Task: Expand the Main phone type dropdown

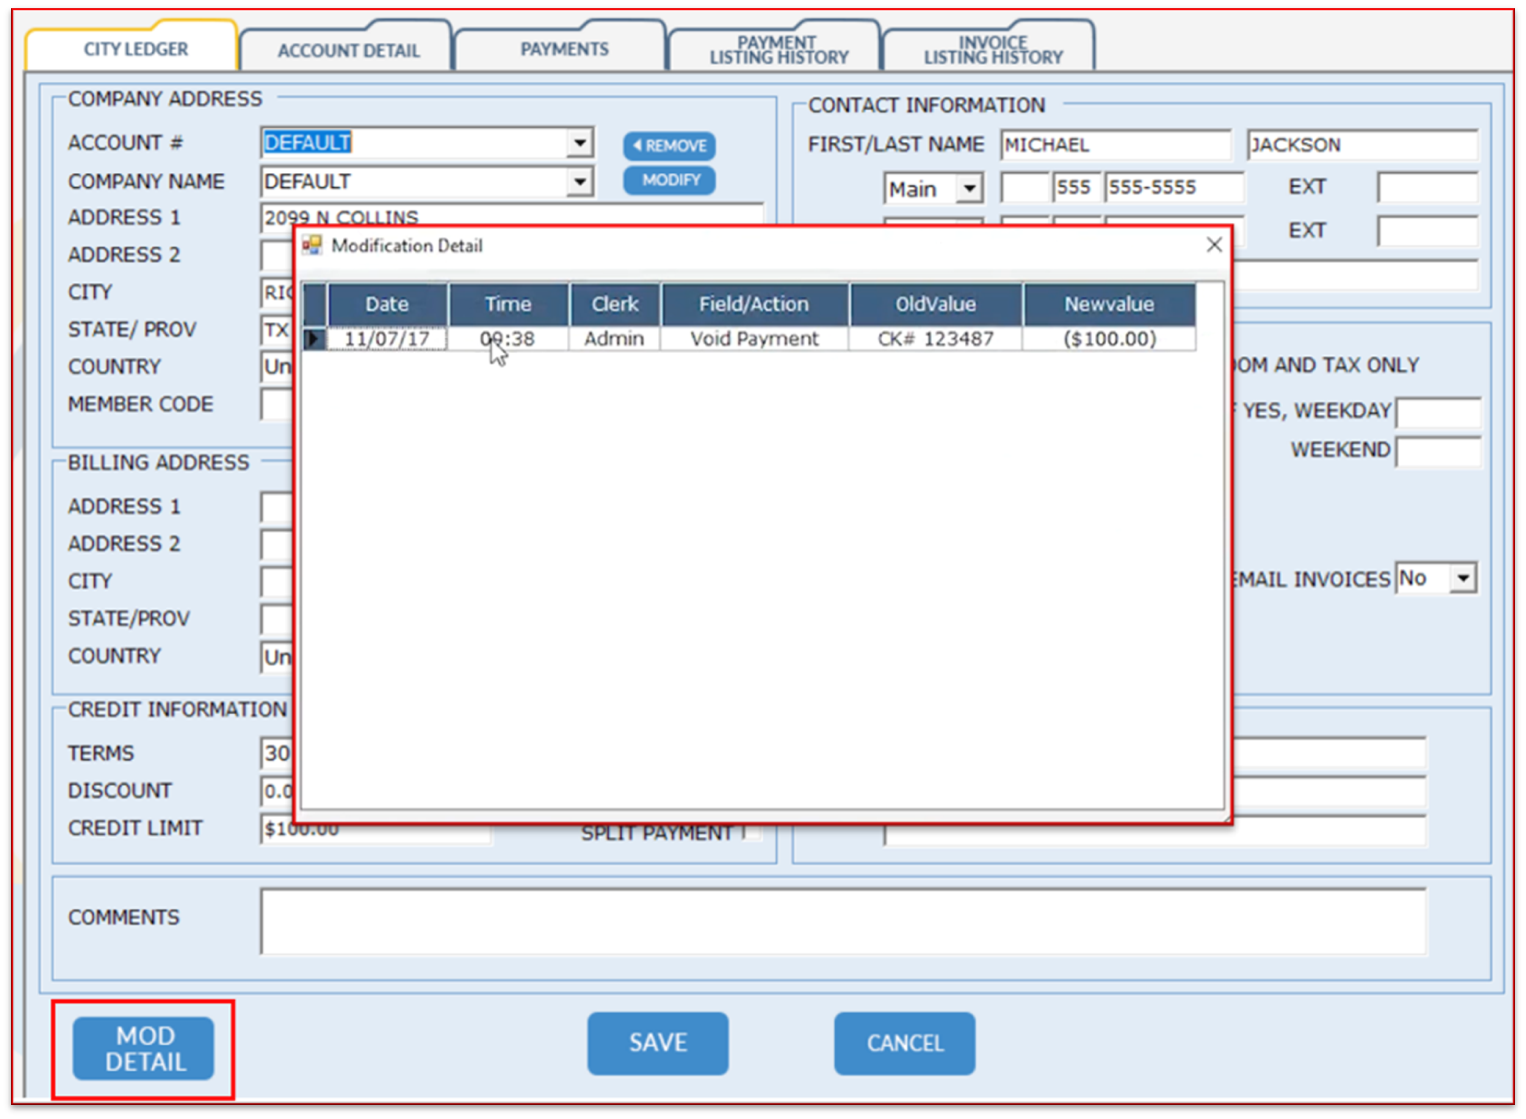Action: (x=968, y=189)
